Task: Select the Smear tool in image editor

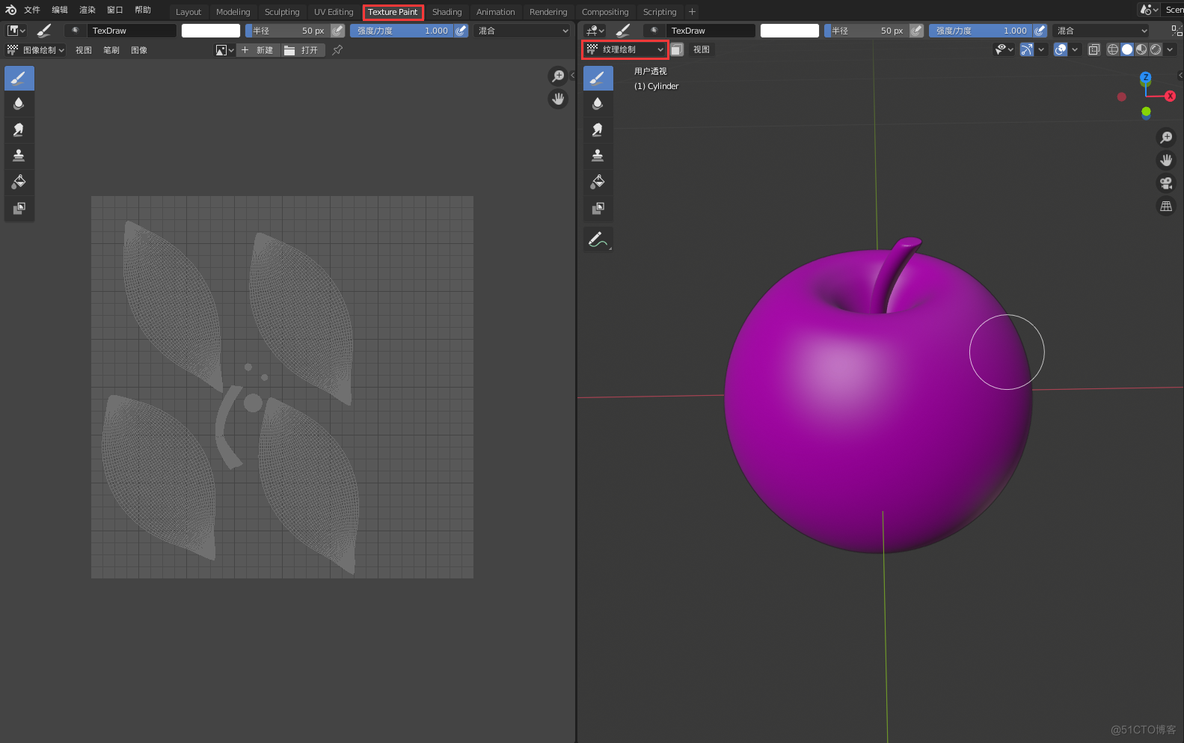Action: pos(19,130)
